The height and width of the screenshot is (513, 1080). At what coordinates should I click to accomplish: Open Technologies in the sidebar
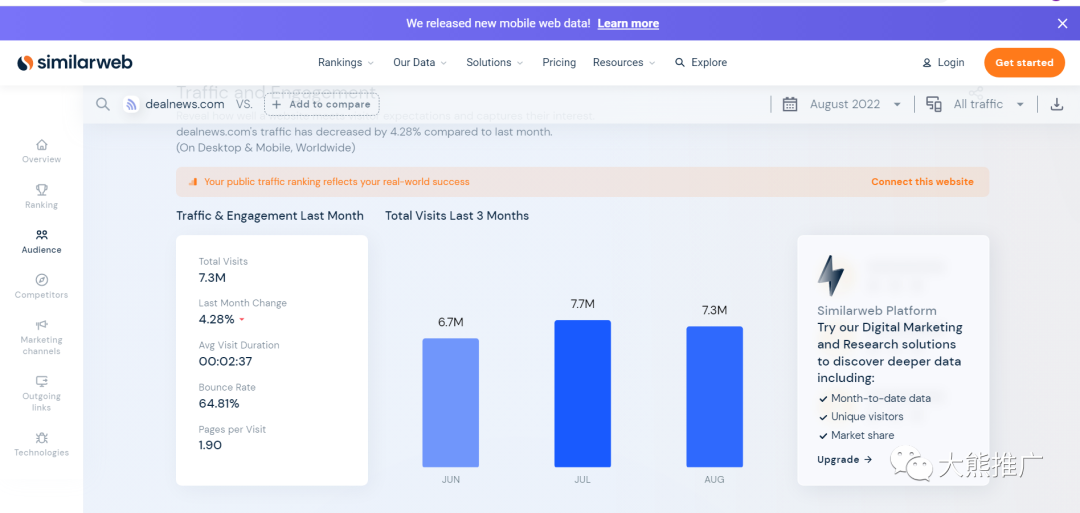[x=42, y=438]
